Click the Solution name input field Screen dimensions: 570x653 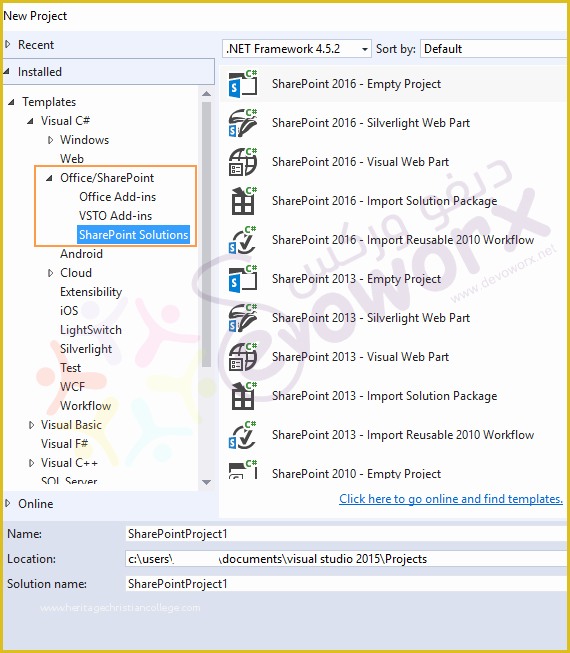click(346, 584)
